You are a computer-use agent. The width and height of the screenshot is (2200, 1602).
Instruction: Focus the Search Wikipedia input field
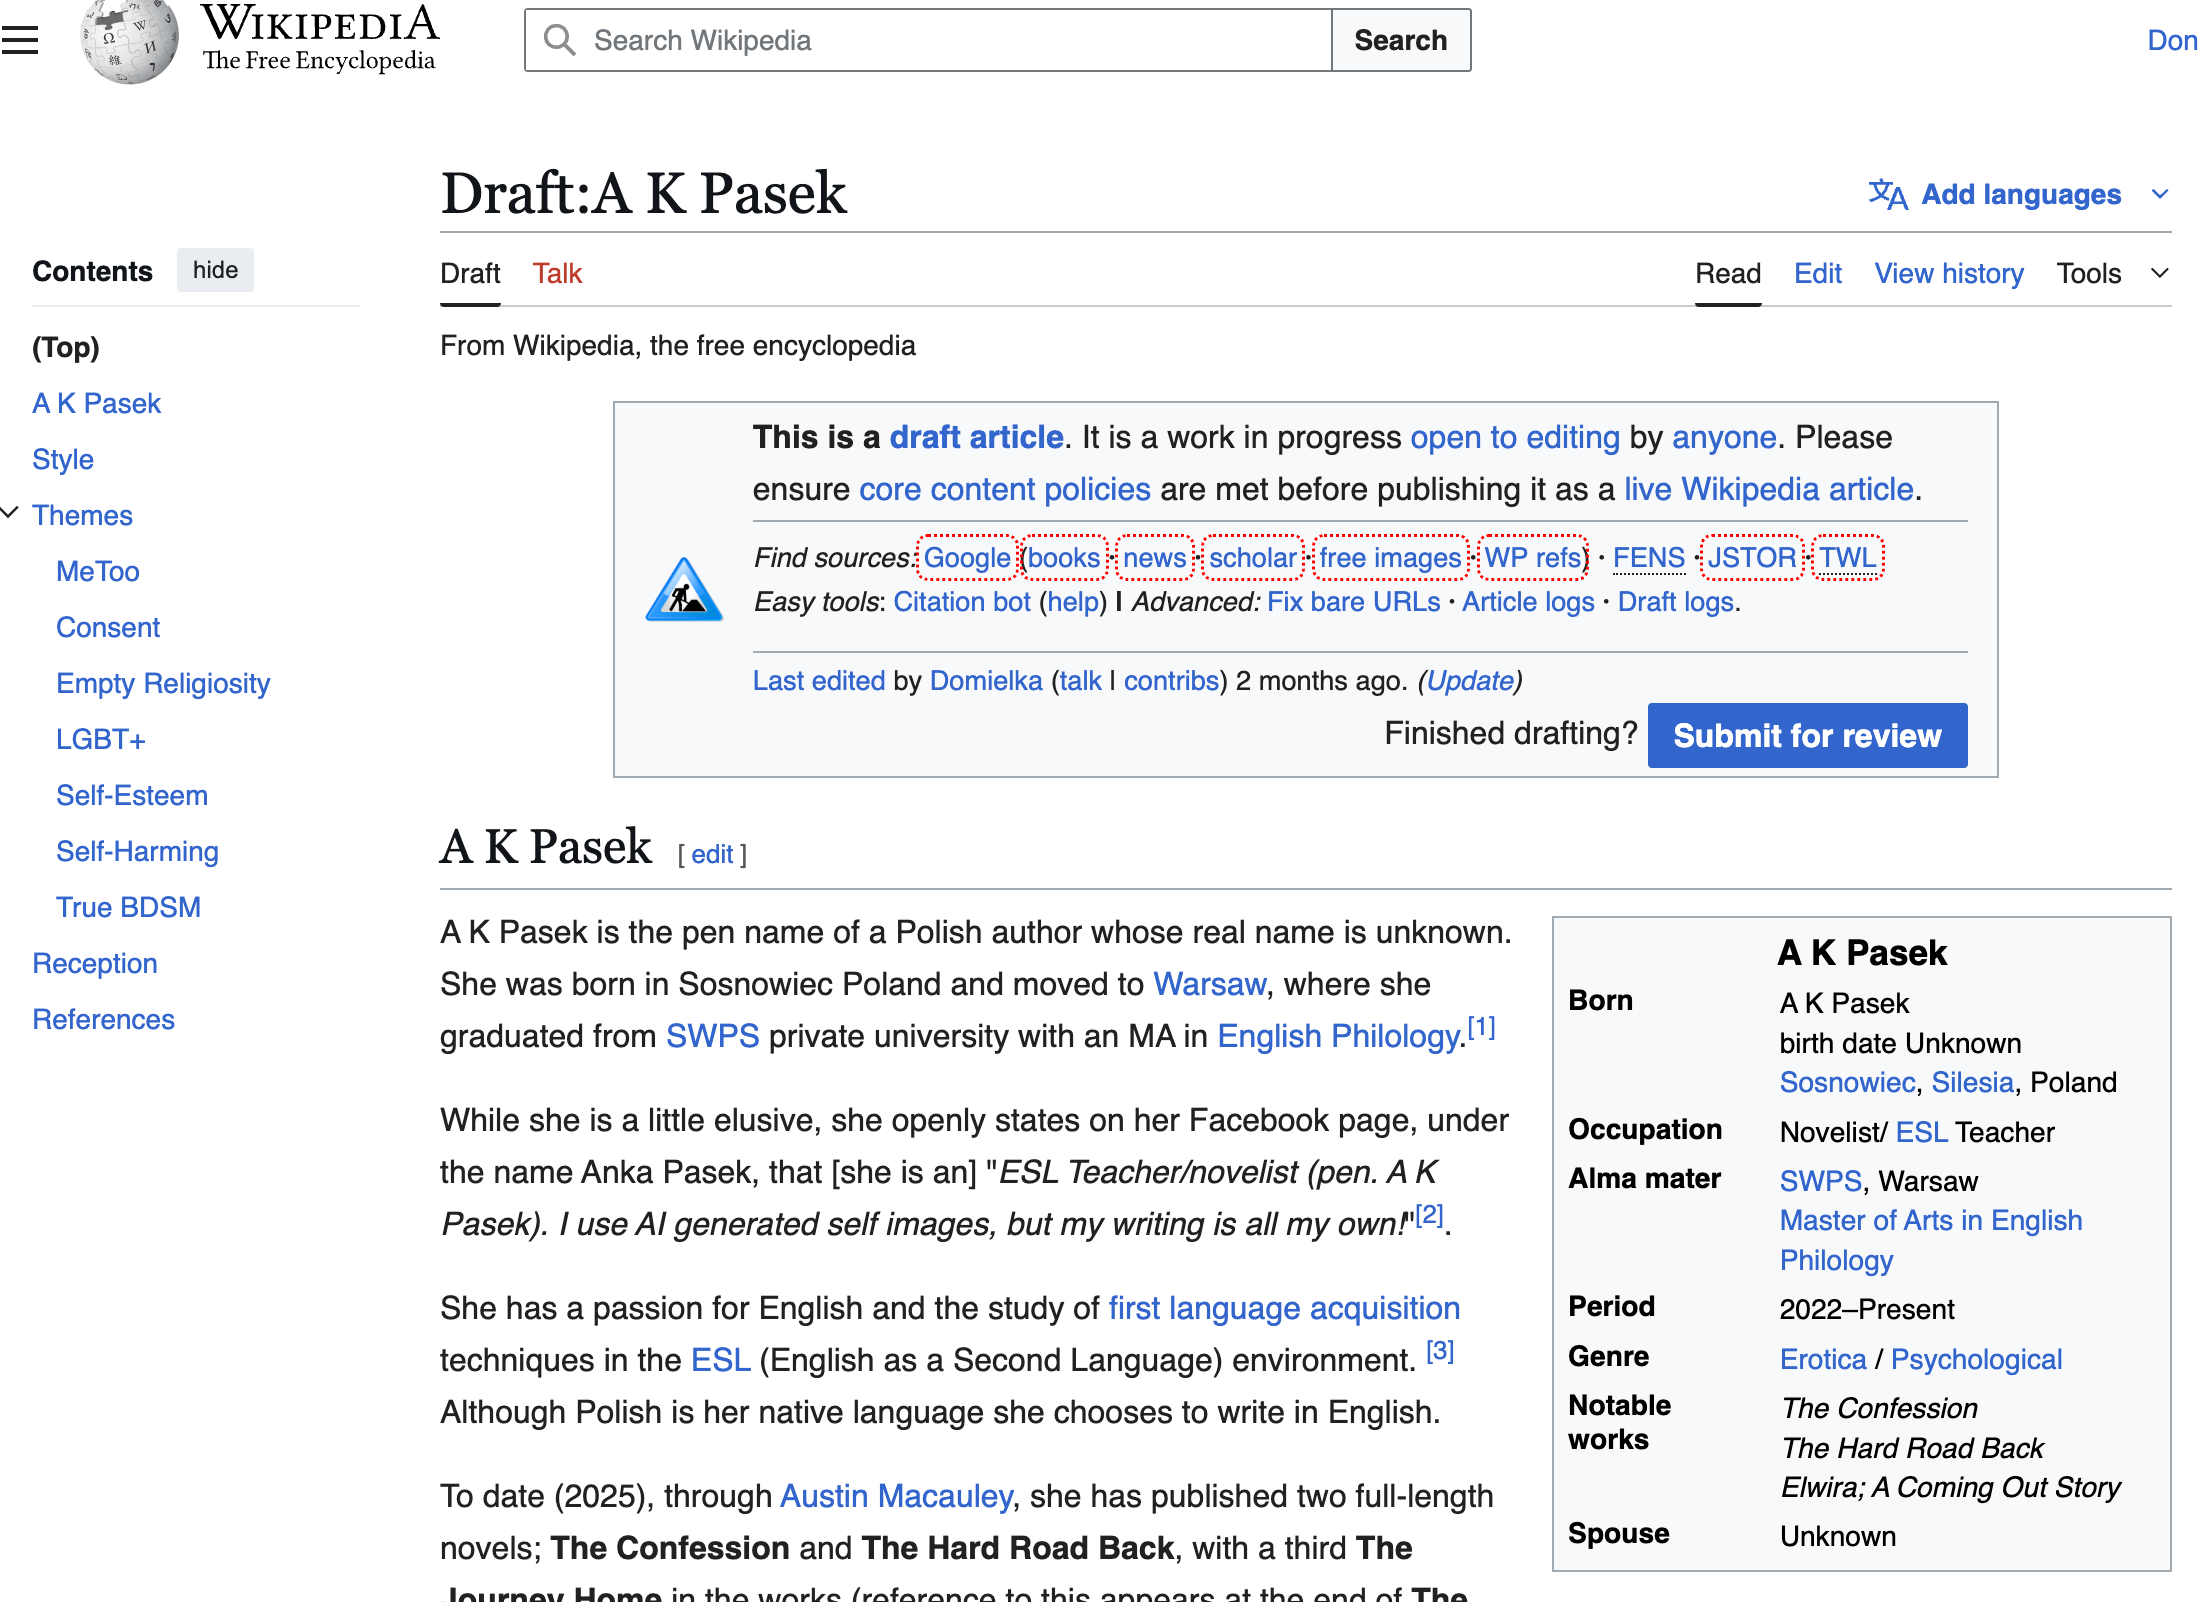[x=929, y=40]
